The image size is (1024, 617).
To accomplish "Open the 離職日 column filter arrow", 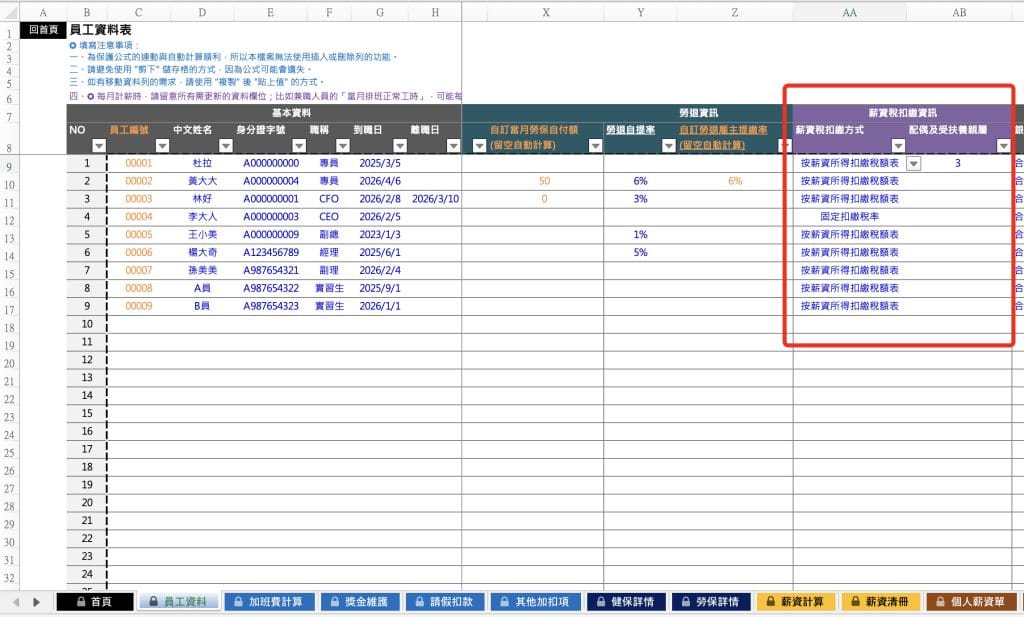I will click(x=453, y=146).
